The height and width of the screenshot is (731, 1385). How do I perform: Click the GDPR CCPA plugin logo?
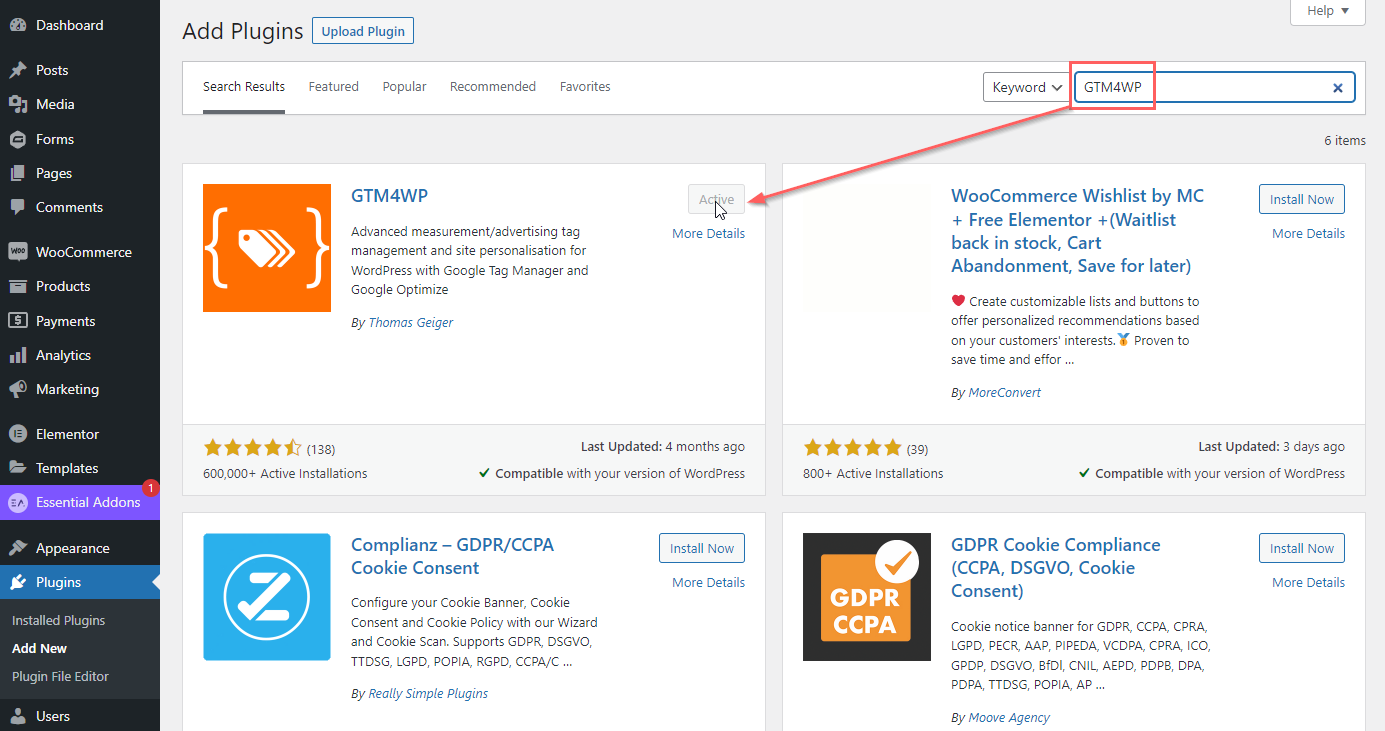pos(867,597)
